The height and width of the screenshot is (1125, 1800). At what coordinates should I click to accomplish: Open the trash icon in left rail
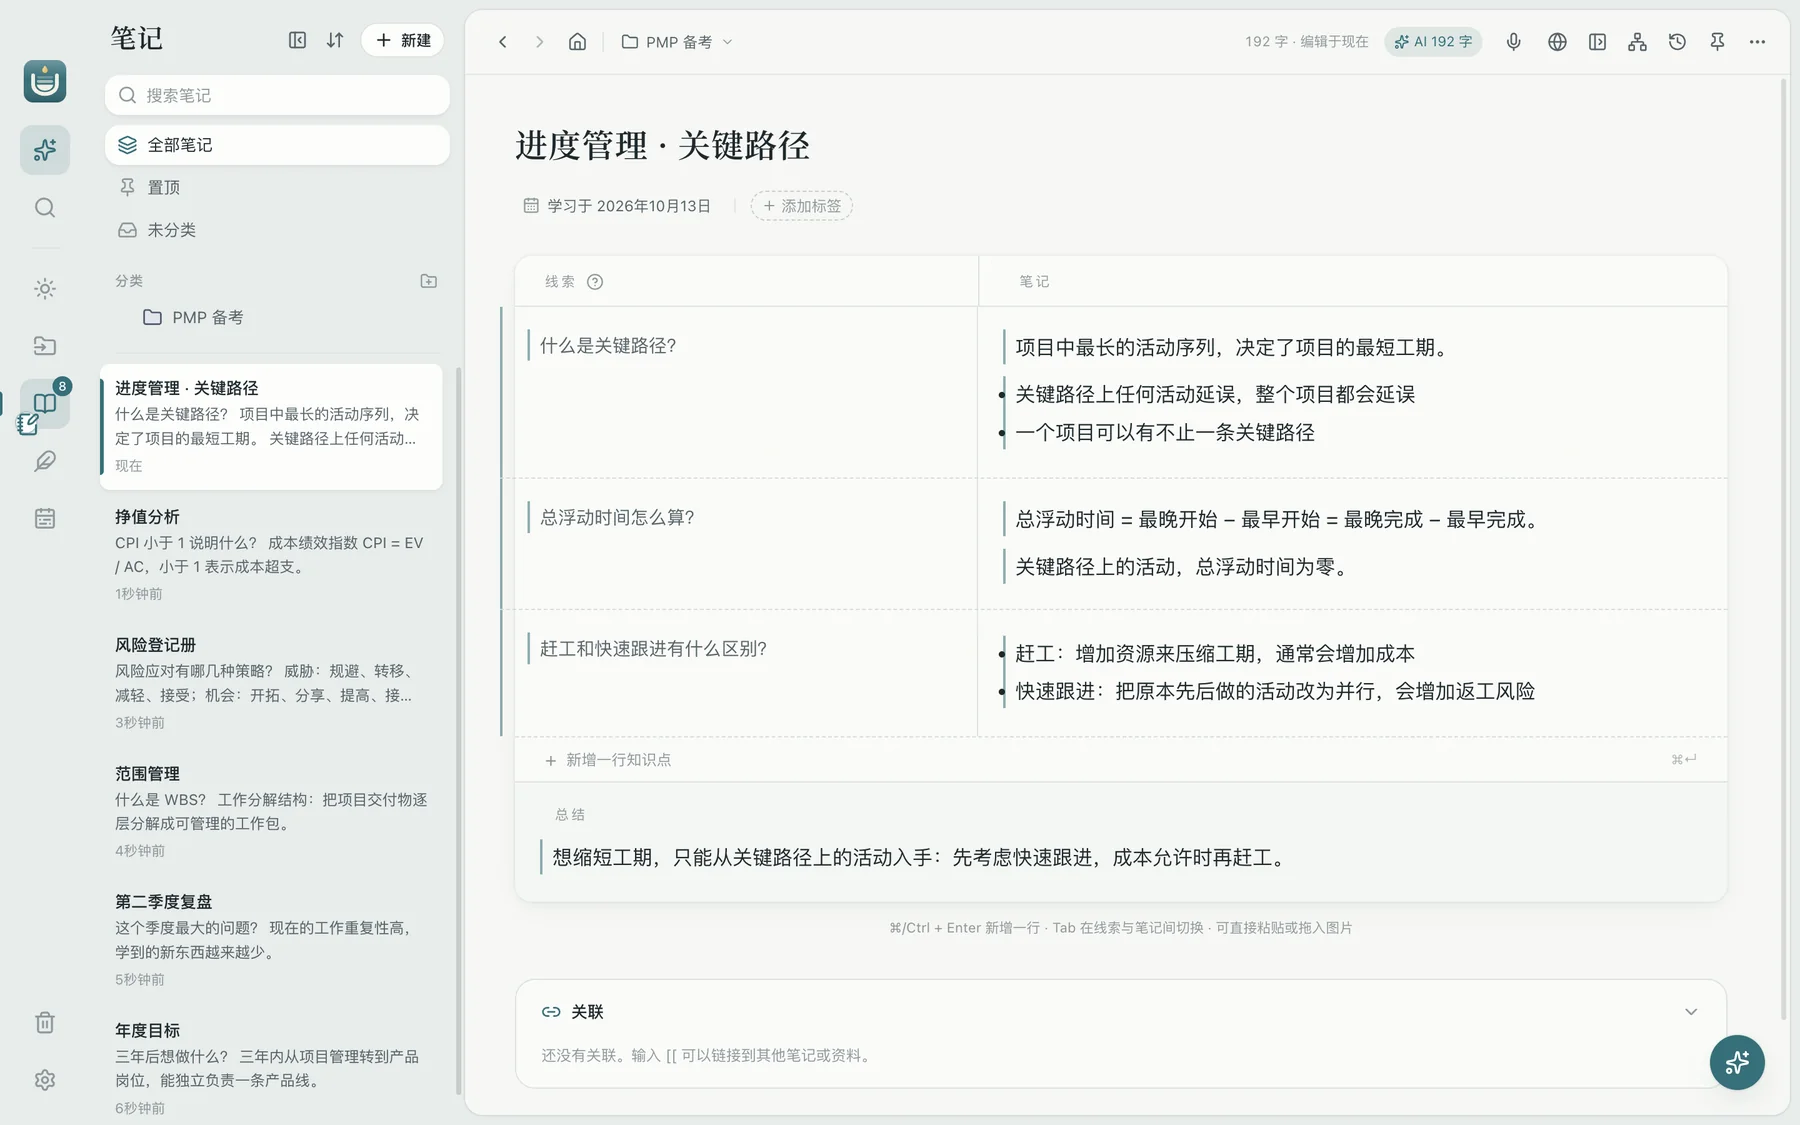[45, 1023]
